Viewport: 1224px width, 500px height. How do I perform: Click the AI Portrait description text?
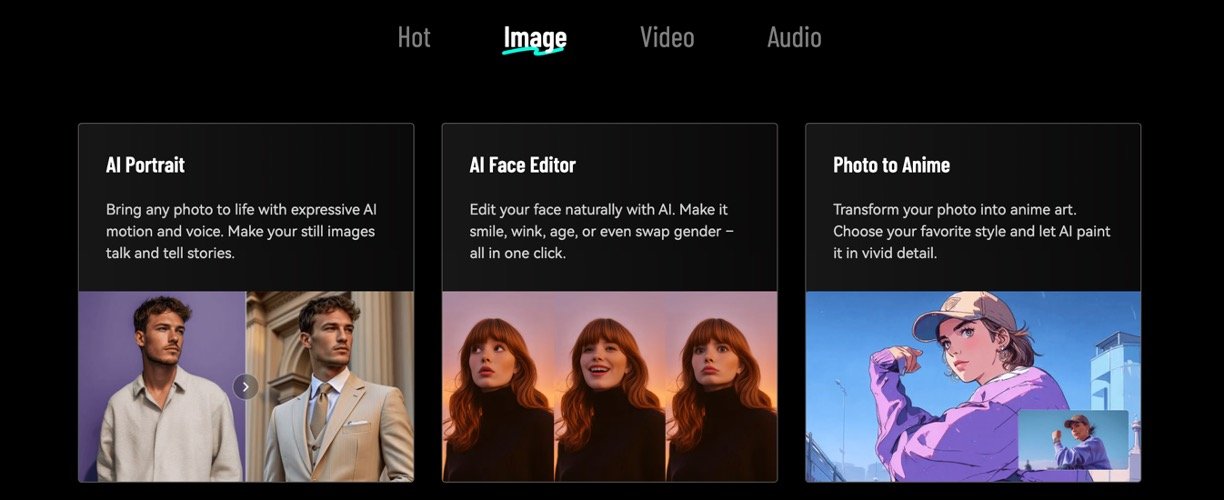point(241,231)
